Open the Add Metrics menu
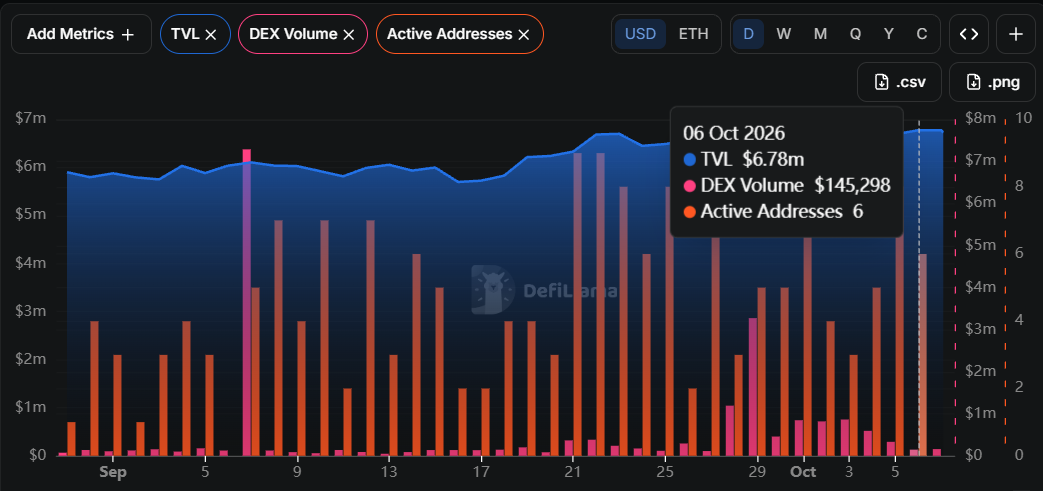The width and height of the screenshot is (1043, 491). (x=81, y=34)
